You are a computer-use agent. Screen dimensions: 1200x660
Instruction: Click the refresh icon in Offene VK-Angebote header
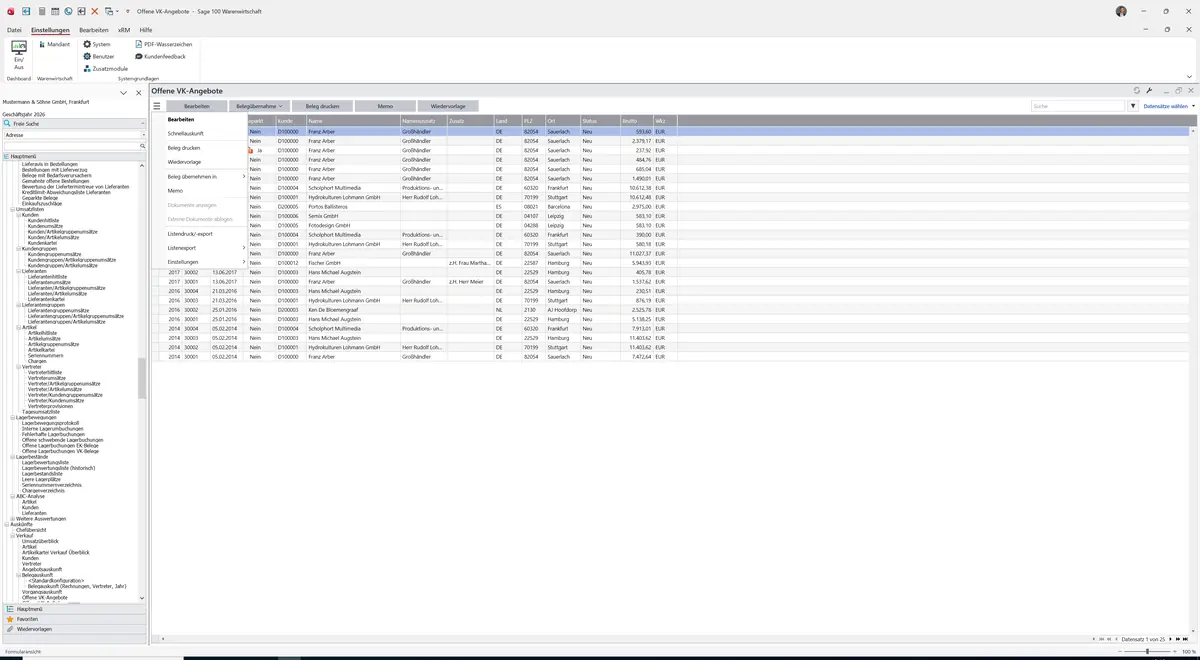pyautogui.click(x=1137, y=90)
